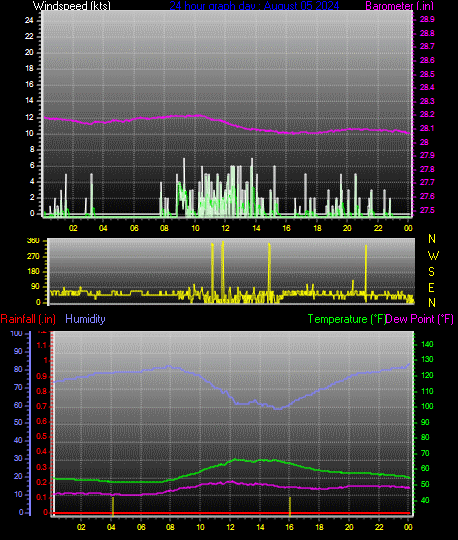The width and height of the screenshot is (458, 540).
Task: Click the 140 temperature scale value
Action: pyautogui.click(x=427, y=344)
